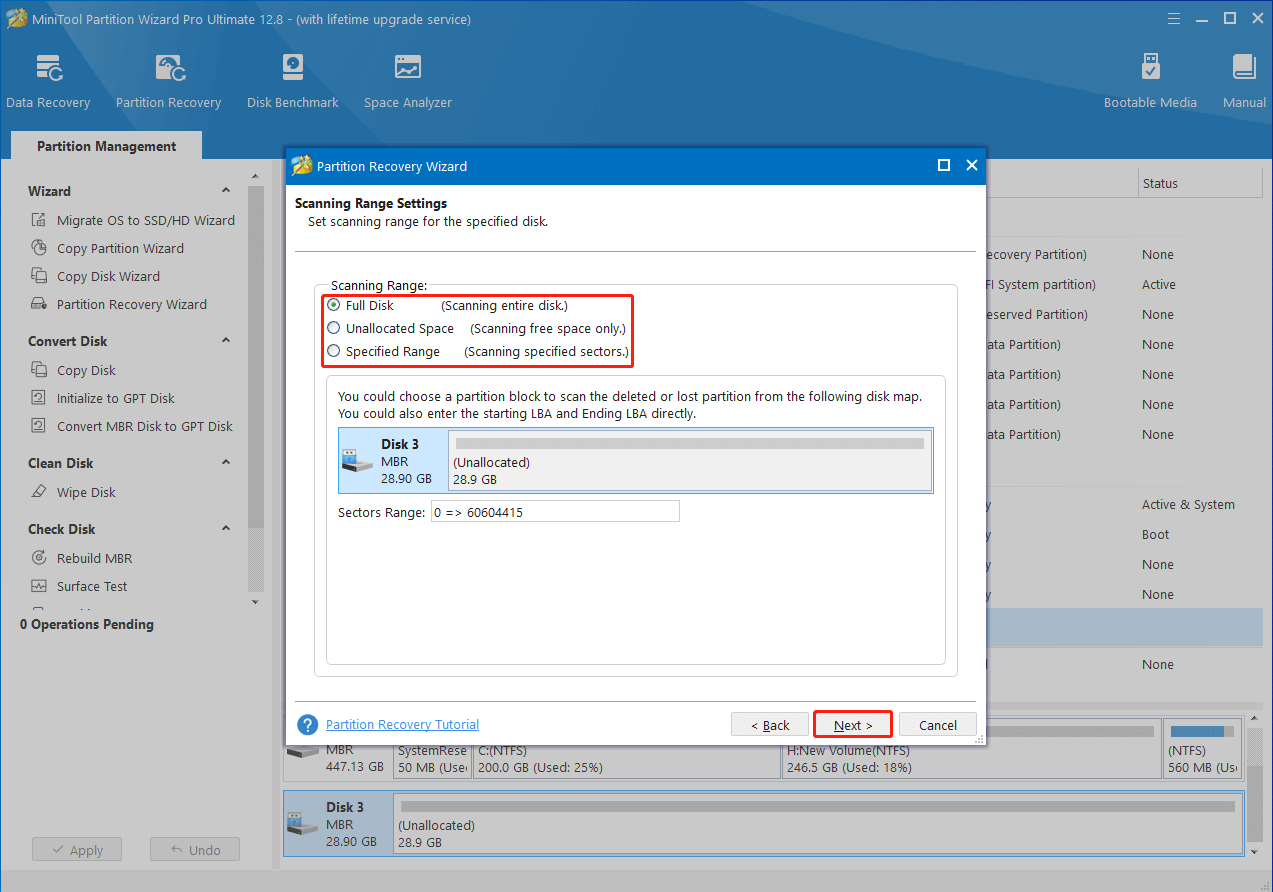Open Data Recovery tool
Screen dimensions: 1273x892
48,82
